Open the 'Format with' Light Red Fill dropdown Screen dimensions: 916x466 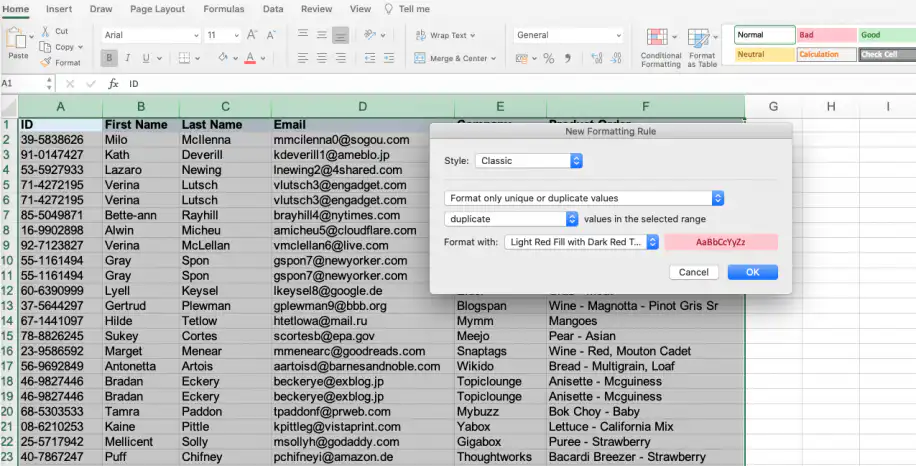[x=581, y=242]
